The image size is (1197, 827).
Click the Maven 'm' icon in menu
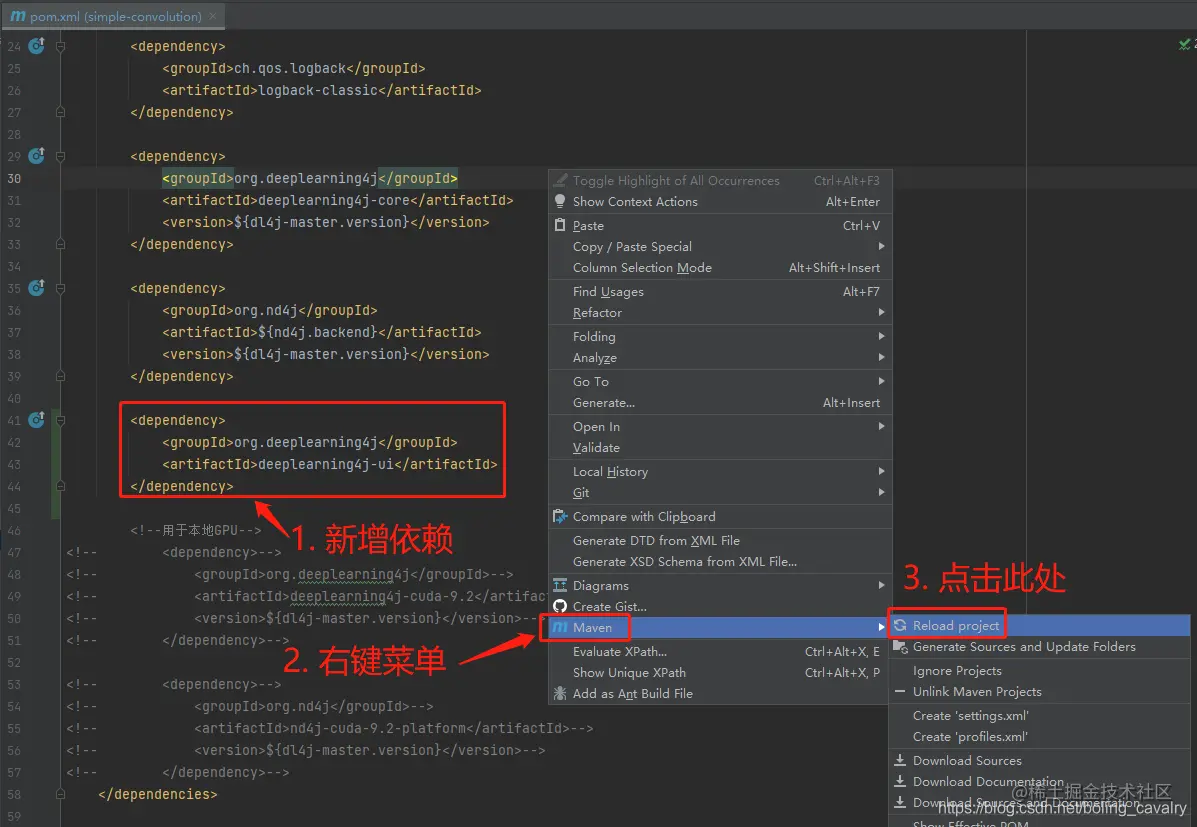(560, 628)
